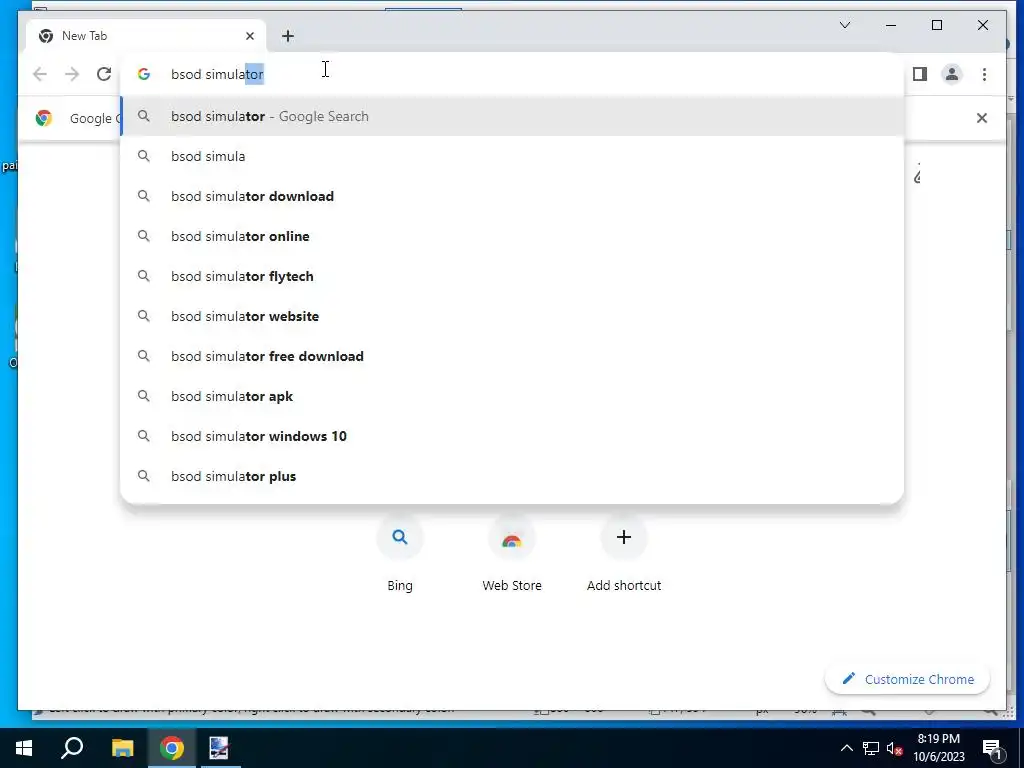Select 'bsod simulator plus' suggestion
1024x768 pixels.
pos(512,476)
